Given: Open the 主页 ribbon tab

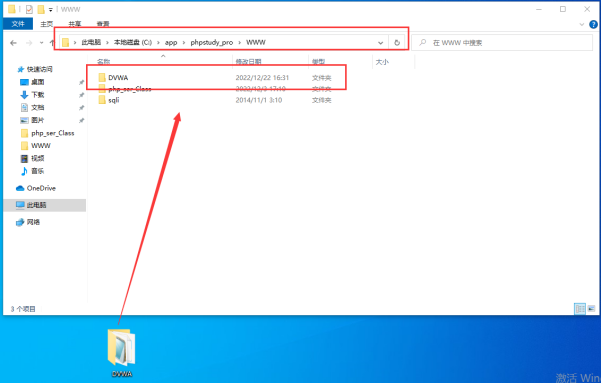Looking at the screenshot, I should tap(47, 24).
